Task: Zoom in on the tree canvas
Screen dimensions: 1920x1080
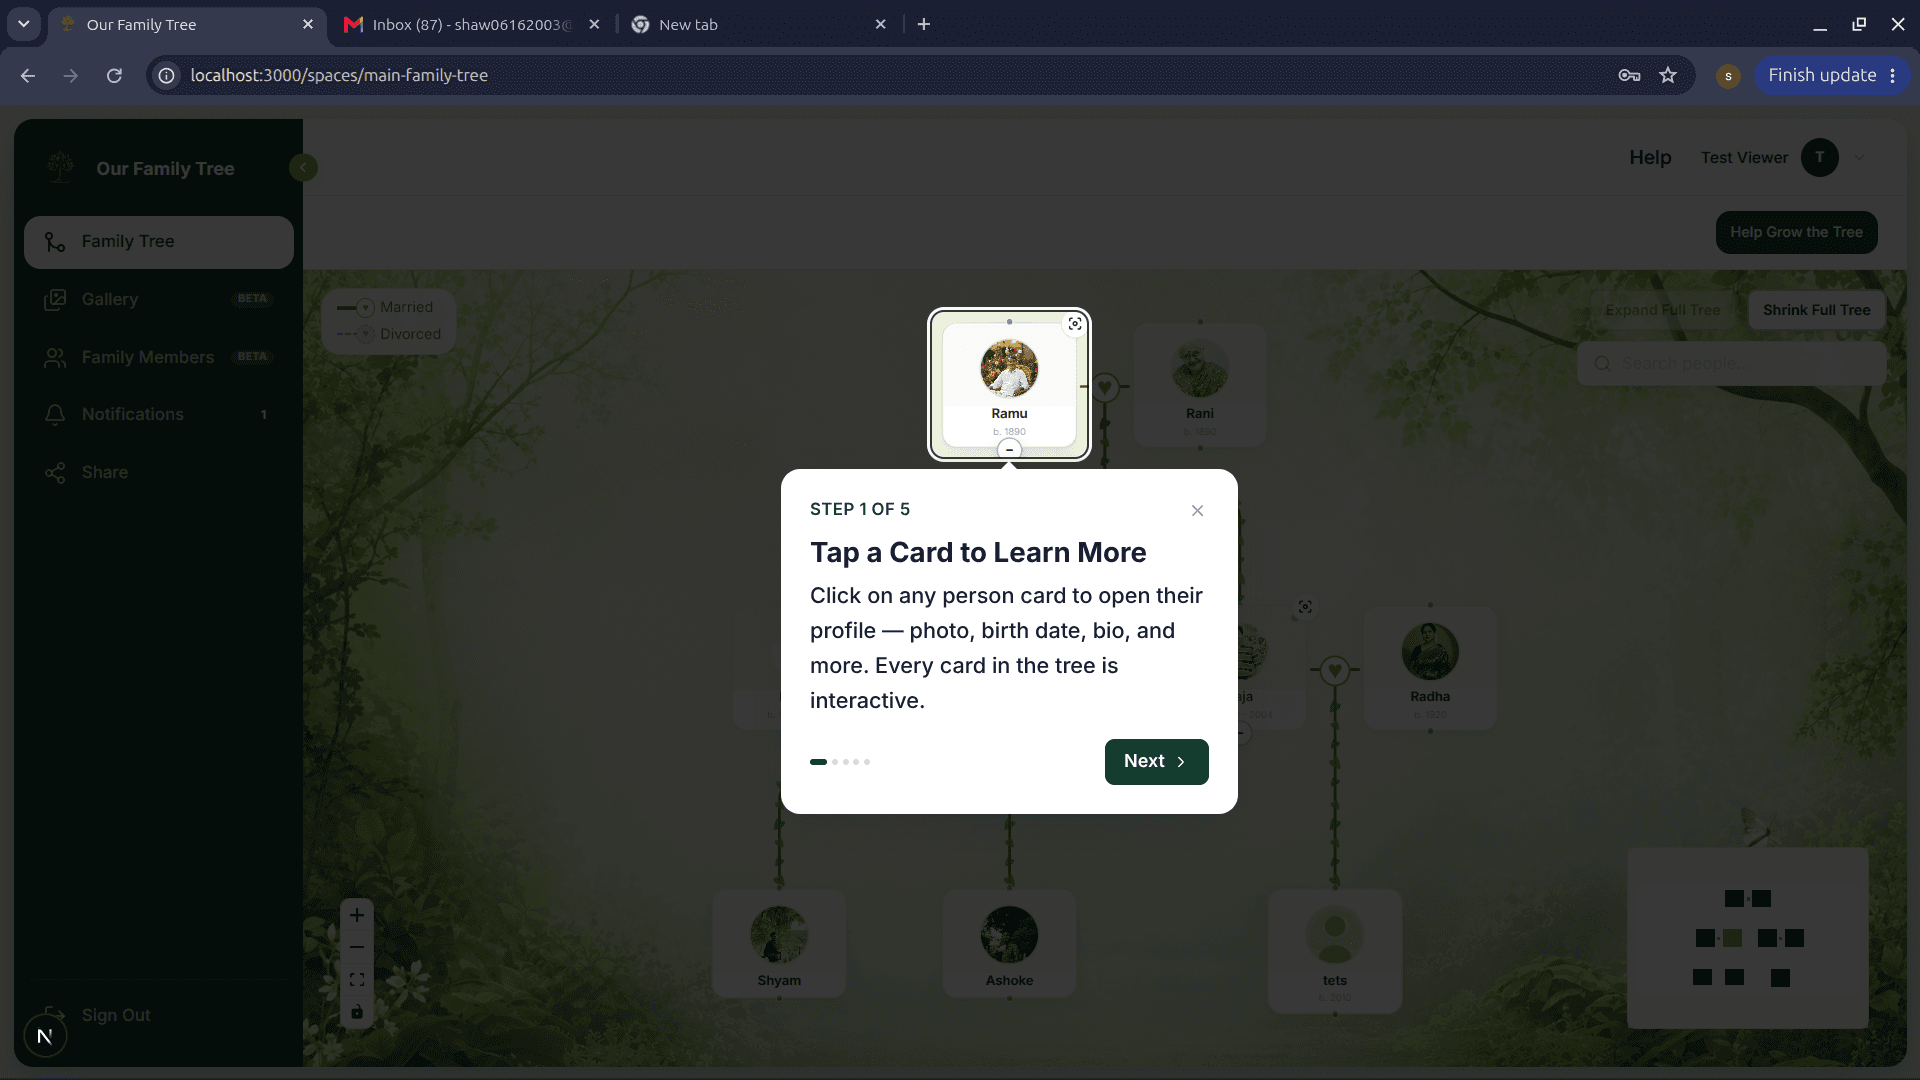Action: click(x=357, y=915)
